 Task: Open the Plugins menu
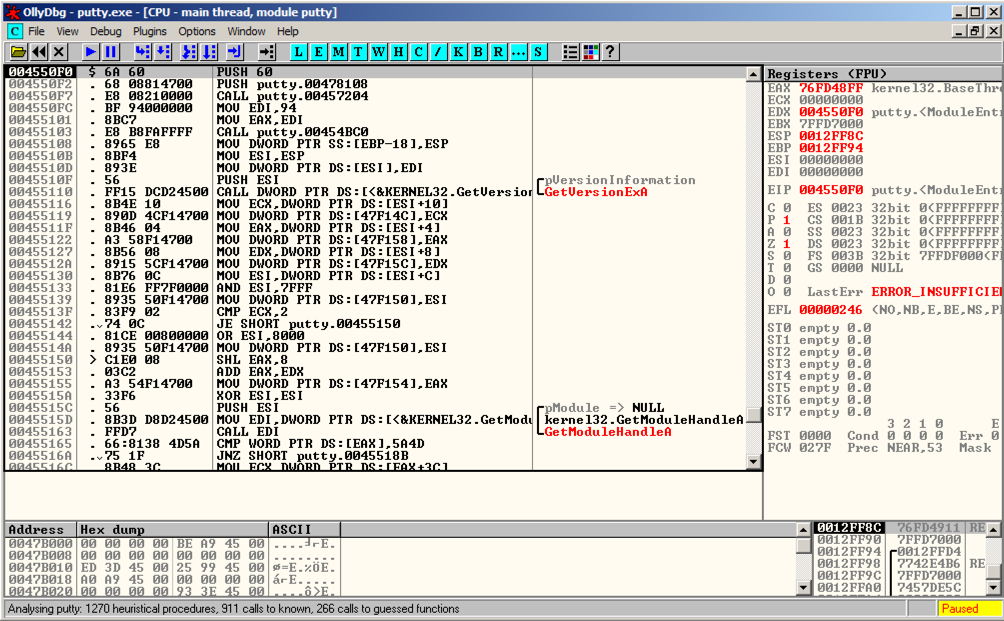tap(150, 31)
